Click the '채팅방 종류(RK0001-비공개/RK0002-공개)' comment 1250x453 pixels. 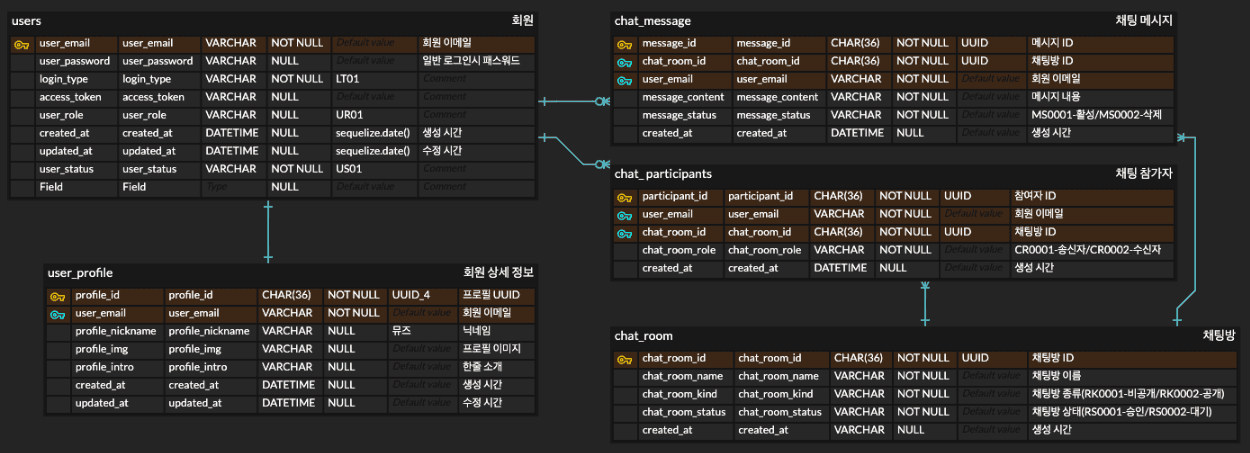click(1129, 394)
